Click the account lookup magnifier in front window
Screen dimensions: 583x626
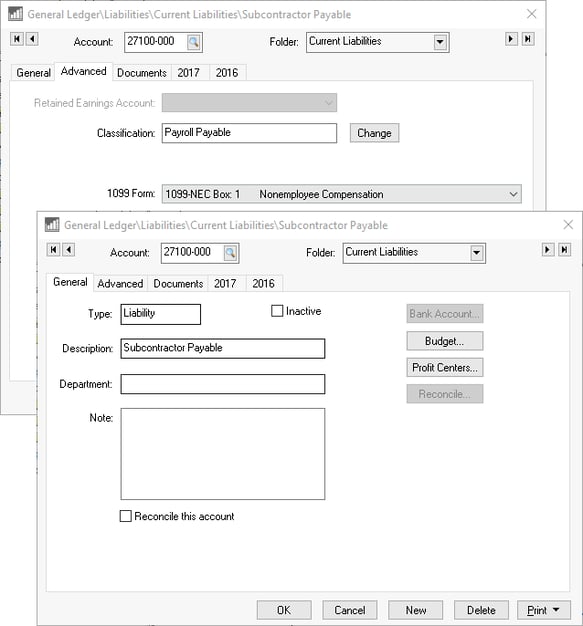coord(230,253)
